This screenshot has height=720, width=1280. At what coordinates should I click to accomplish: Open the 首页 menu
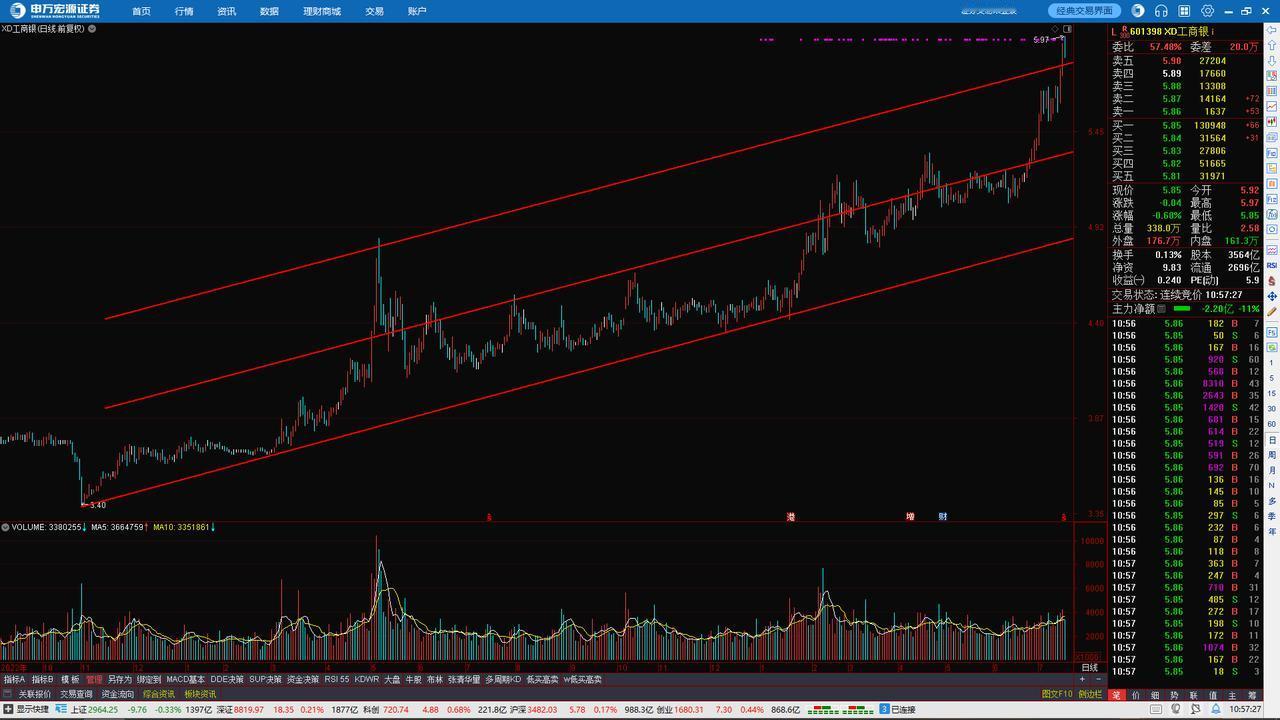(x=142, y=11)
